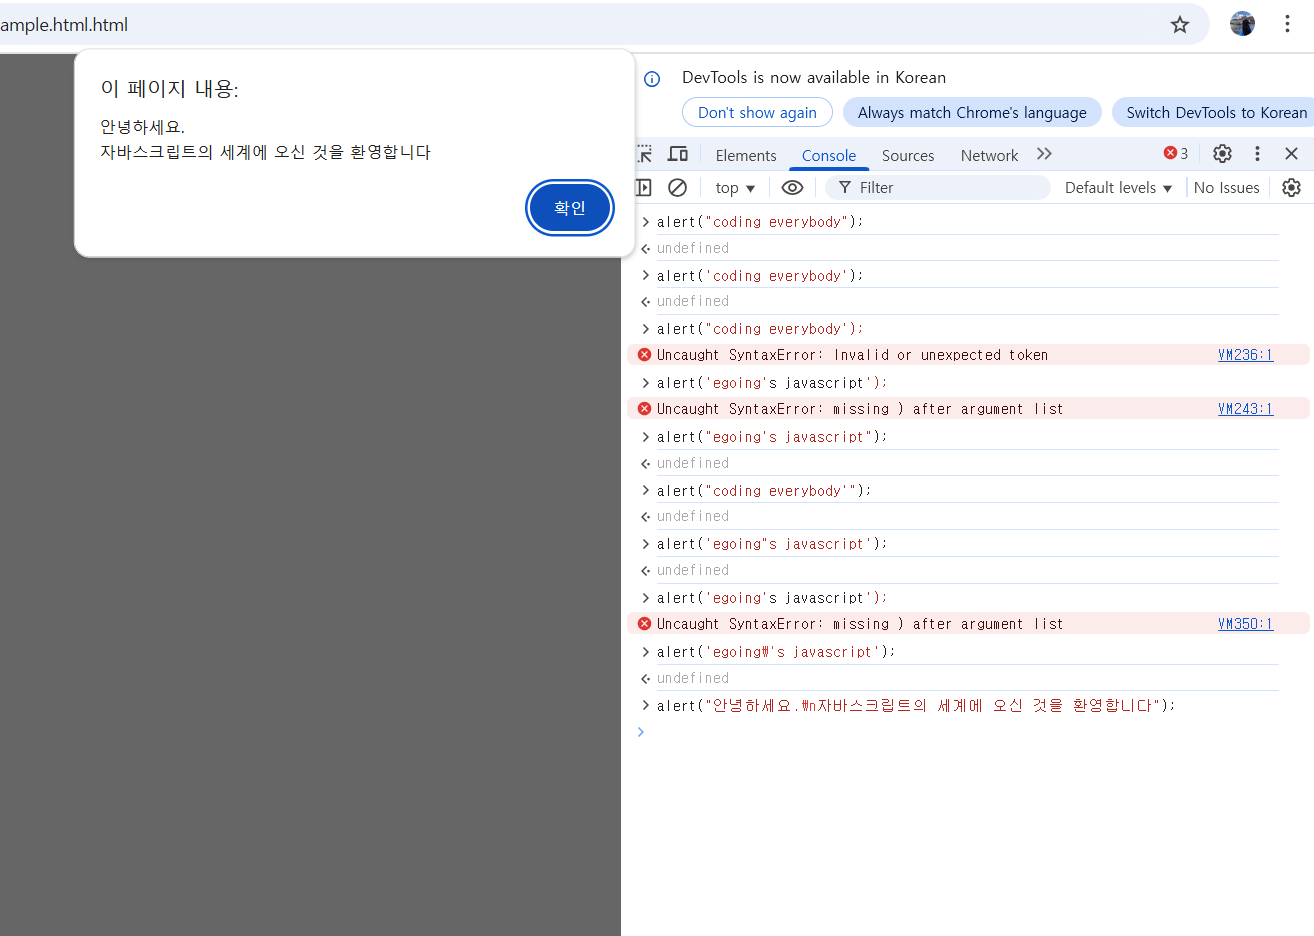The height and width of the screenshot is (936, 1314).
Task: Click the red error count badge
Action: pyautogui.click(x=1176, y=154)
